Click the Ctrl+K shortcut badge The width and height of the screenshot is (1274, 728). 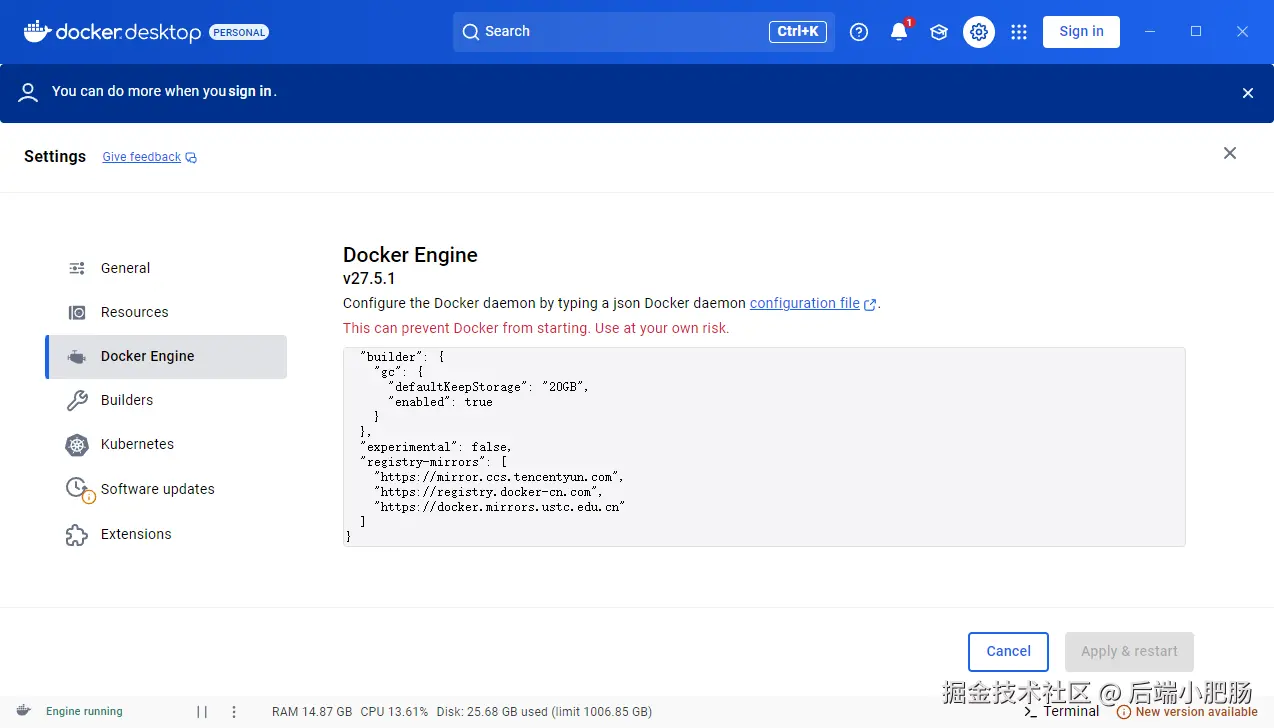coord(798,32)
